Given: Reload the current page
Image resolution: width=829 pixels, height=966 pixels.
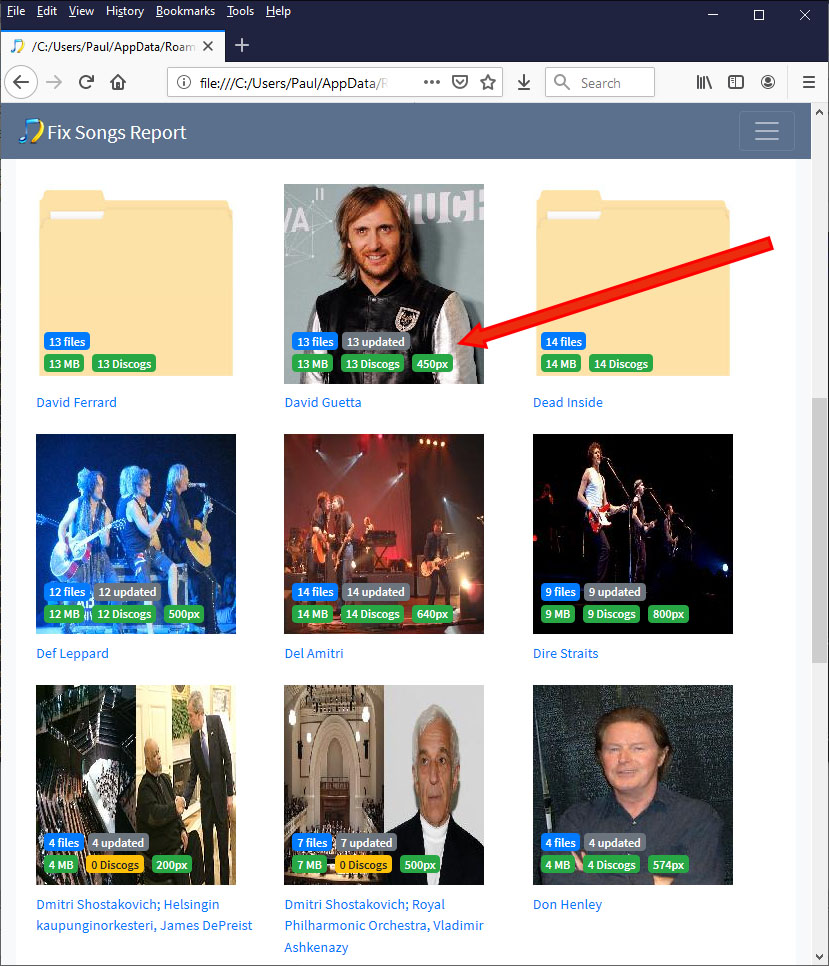Looking at the screenshot, I should click(86, 82).
